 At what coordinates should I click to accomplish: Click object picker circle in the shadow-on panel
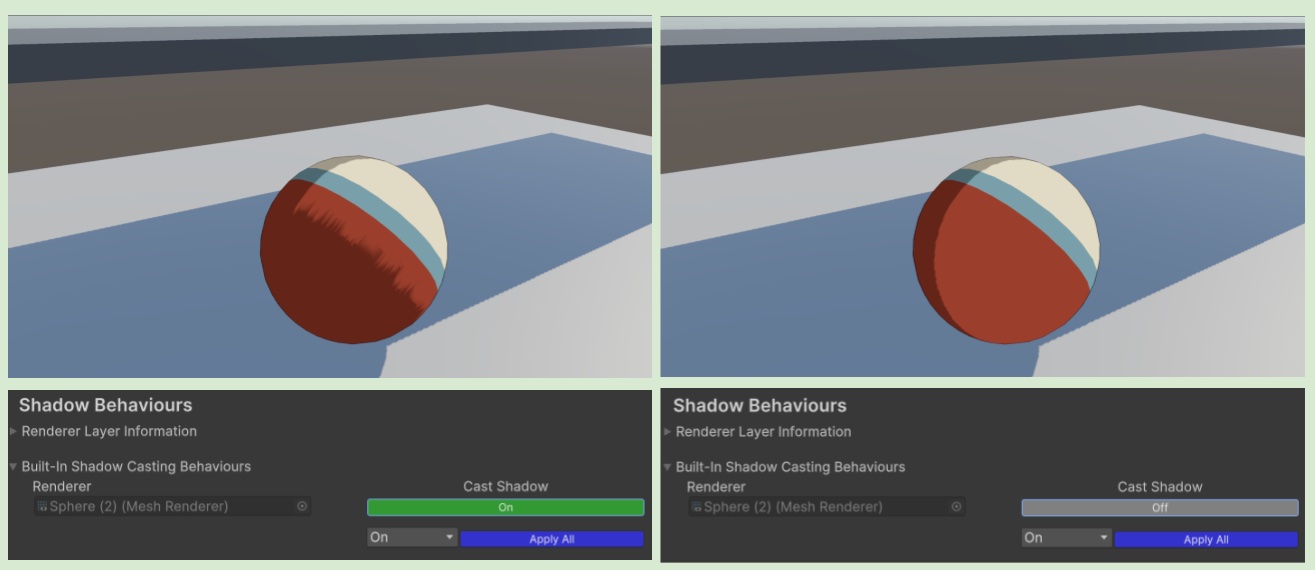pyautogui.click(x=302, y=507)
